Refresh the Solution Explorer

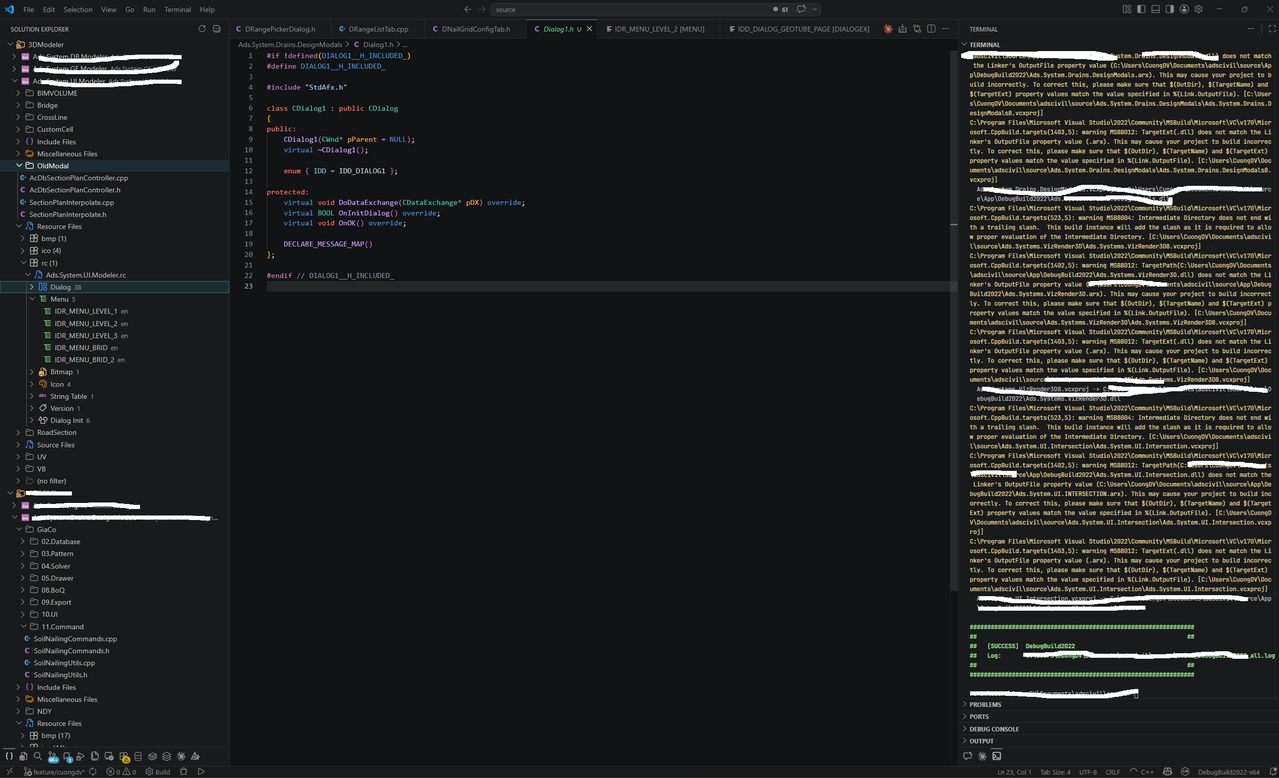click(202, 29)
